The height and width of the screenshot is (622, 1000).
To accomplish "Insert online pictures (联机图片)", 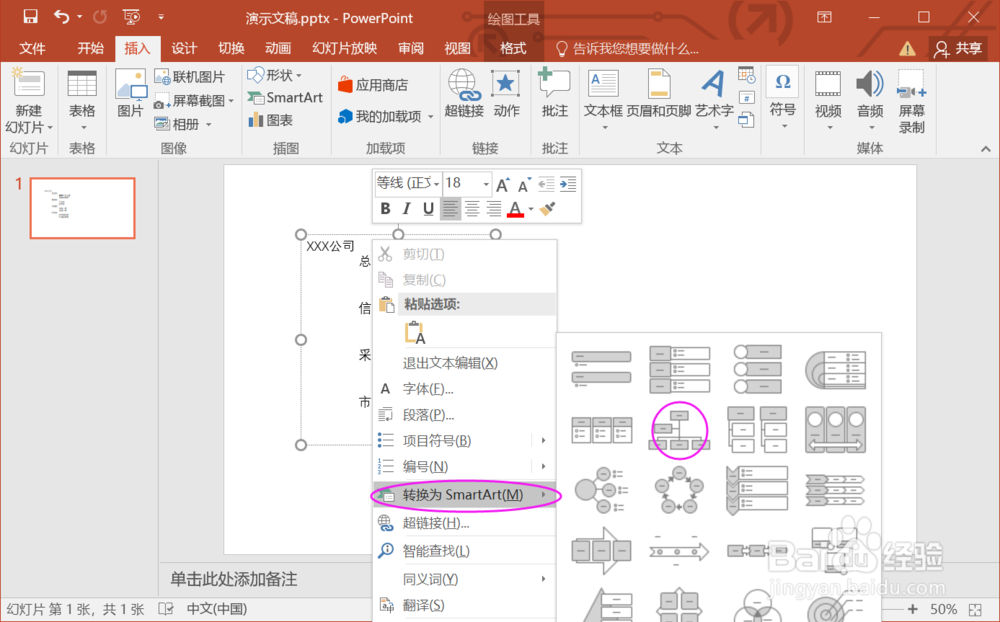I will [x=190, y=77].
